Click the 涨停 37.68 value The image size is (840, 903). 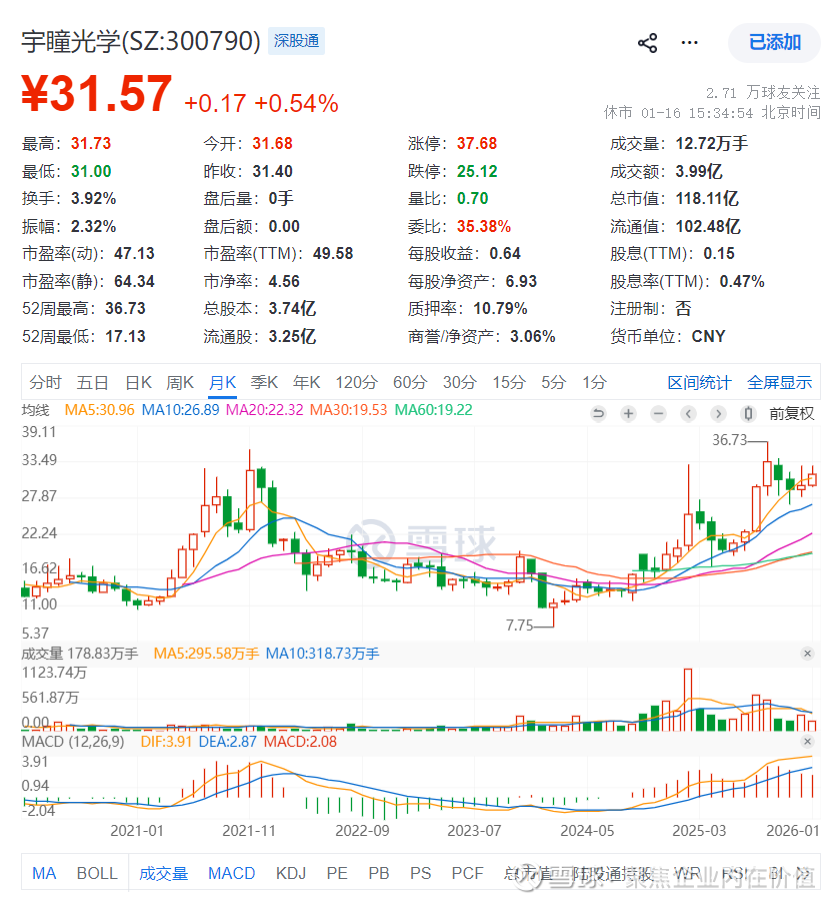pyautogui.click(x=477, y=143)
